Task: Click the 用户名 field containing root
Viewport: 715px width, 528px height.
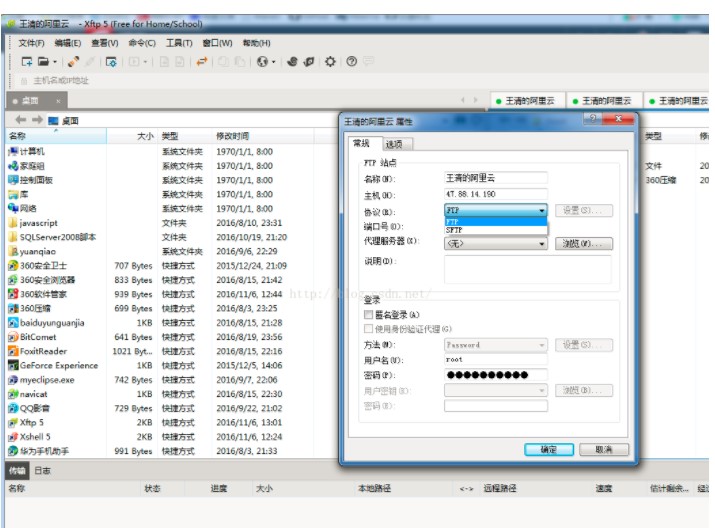Action: click(x=496, y=359)
